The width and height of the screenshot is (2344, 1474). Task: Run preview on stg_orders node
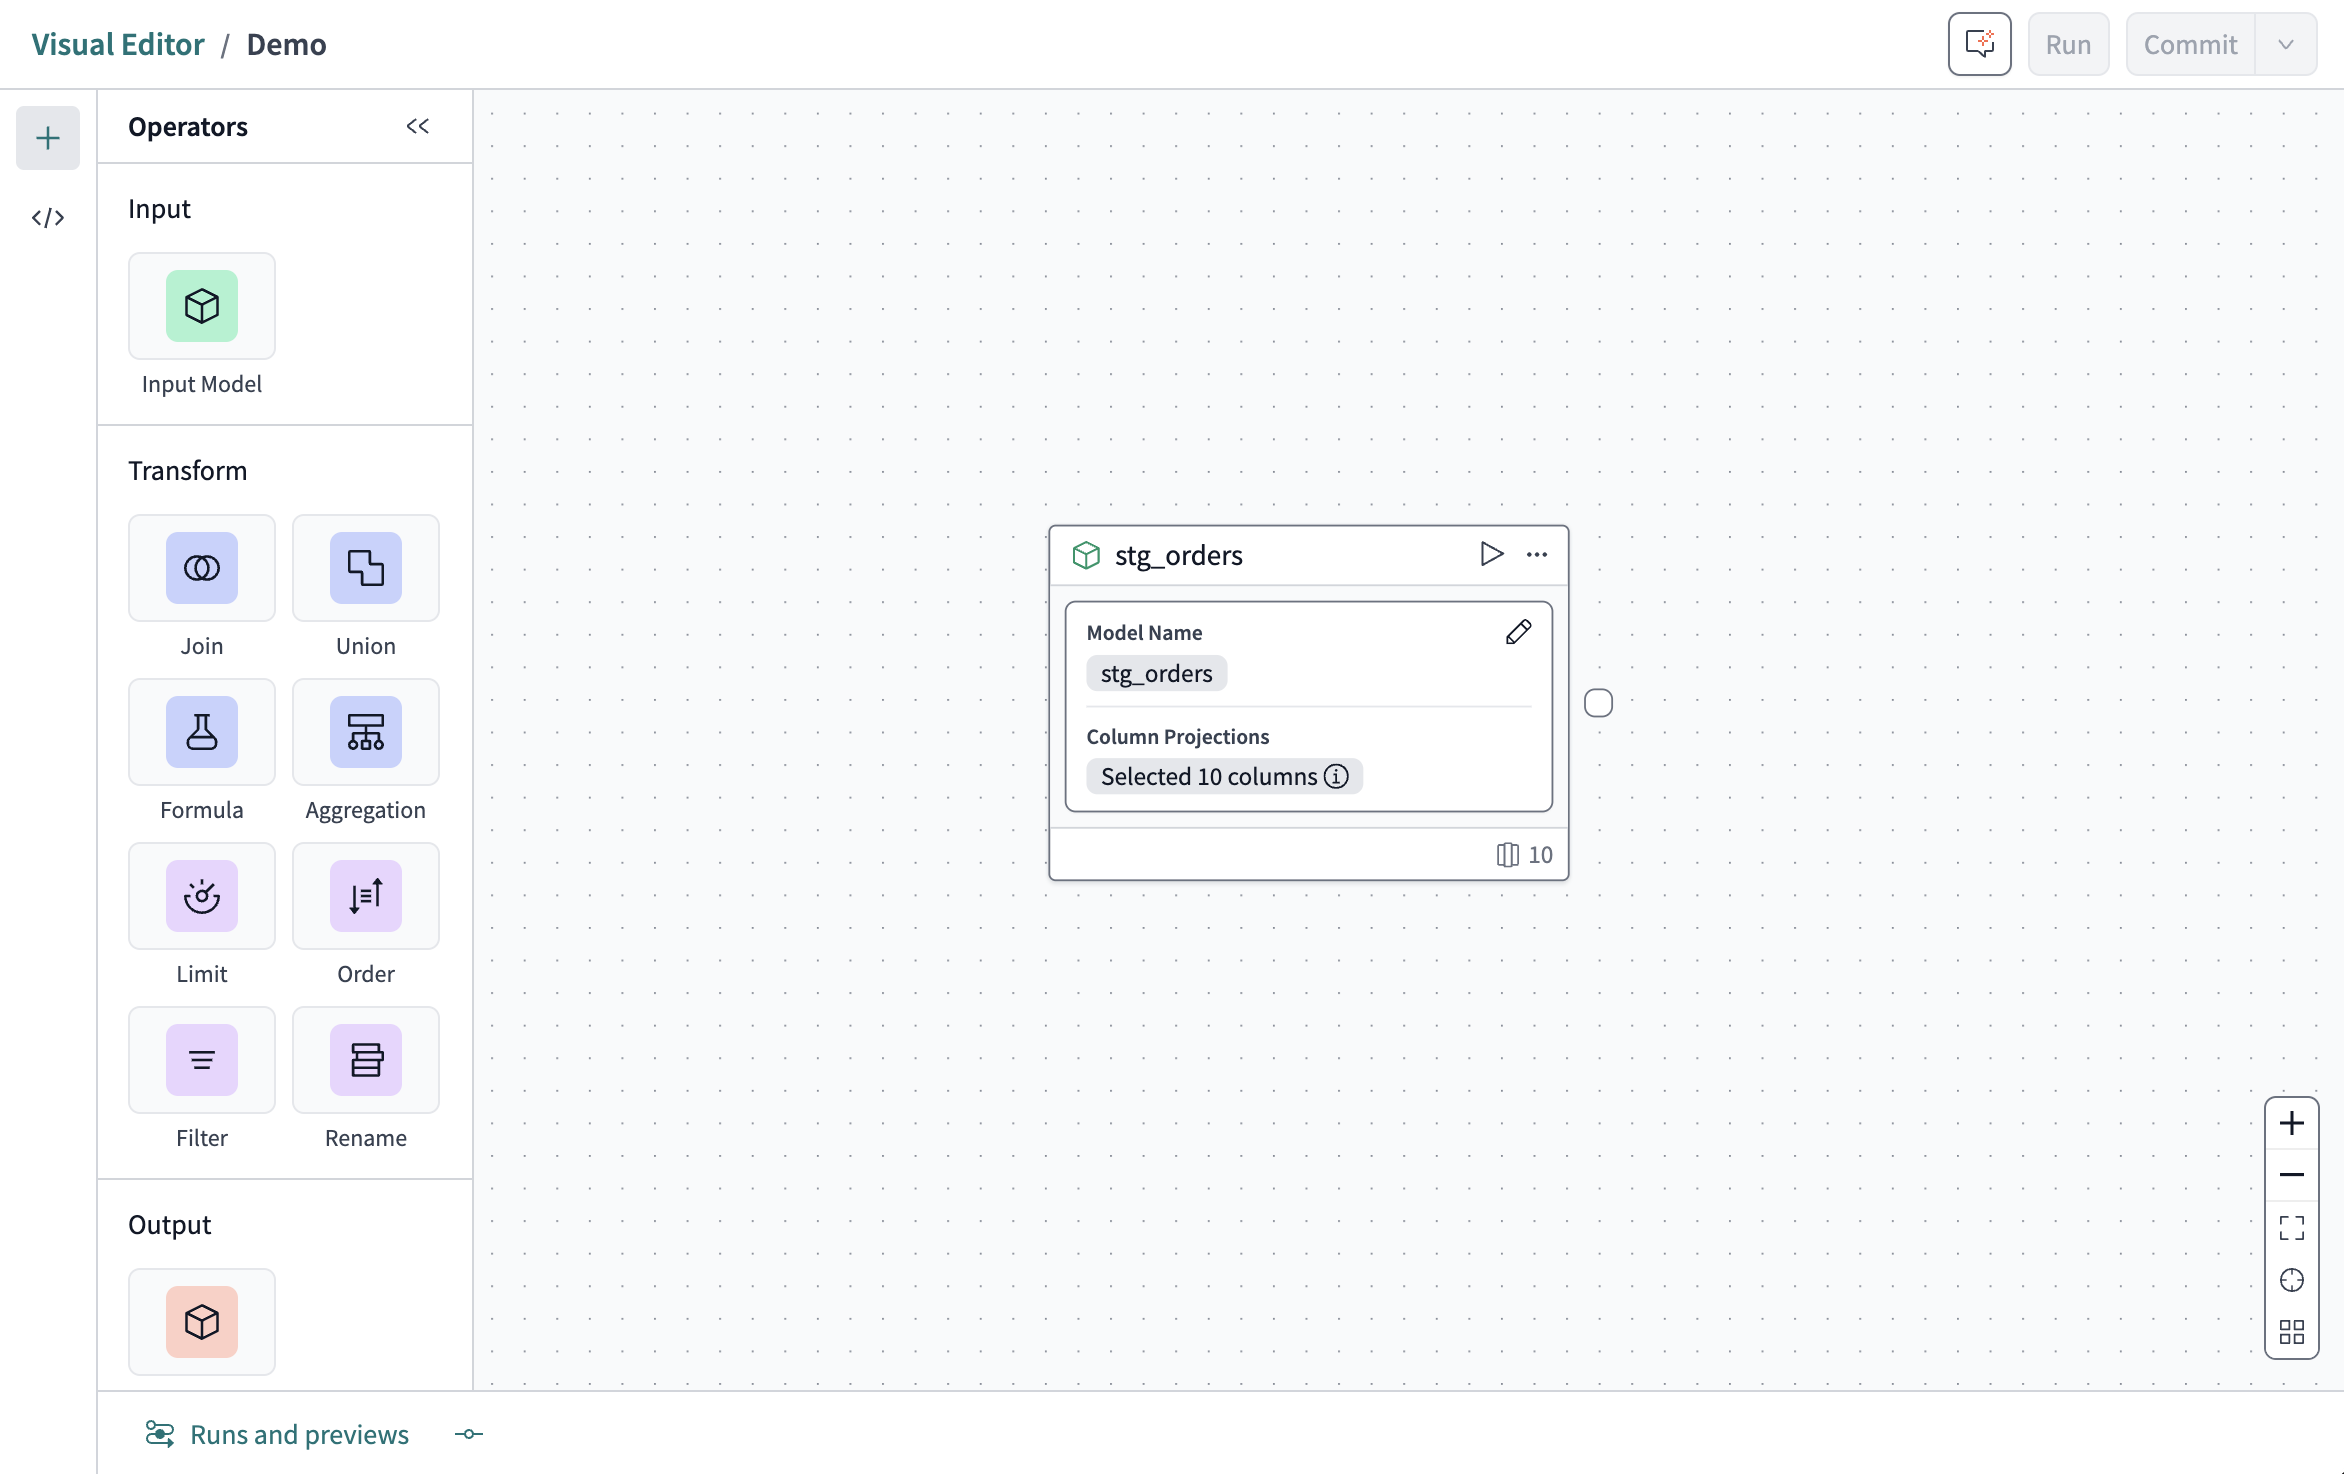click(1491, 554)
